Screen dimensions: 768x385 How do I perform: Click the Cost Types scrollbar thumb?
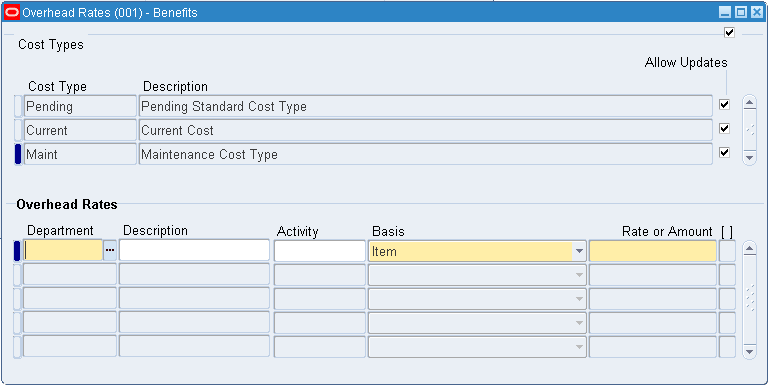(749, 130)
